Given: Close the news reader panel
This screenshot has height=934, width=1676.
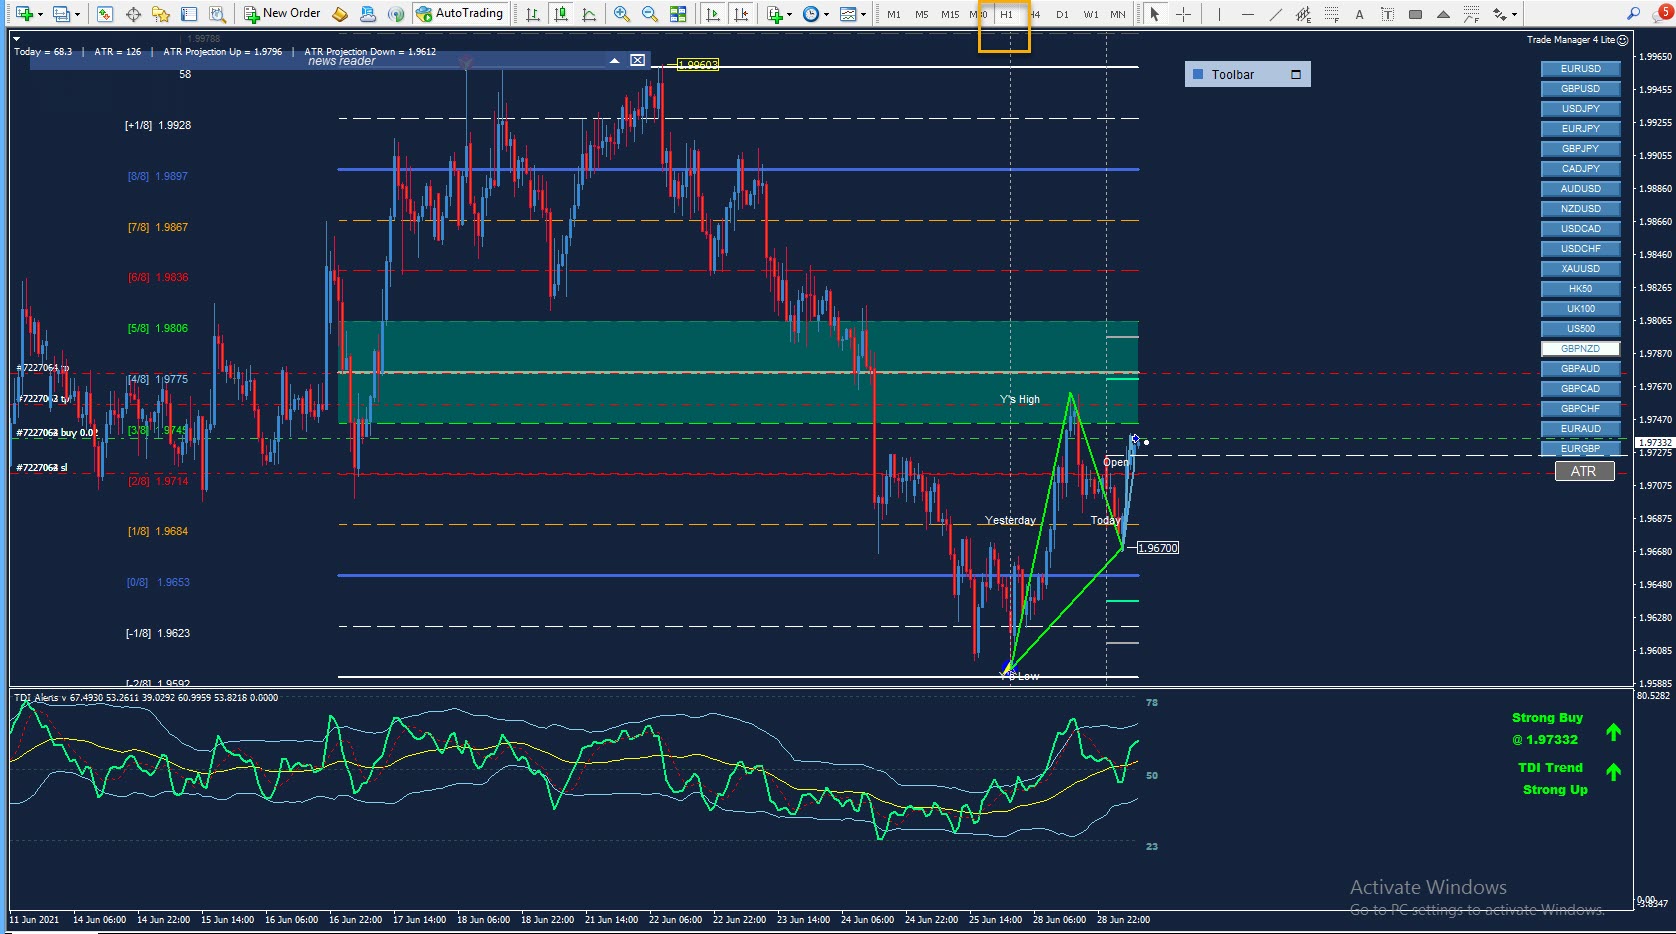Looking at the screenshot, I should coord(637,61).
